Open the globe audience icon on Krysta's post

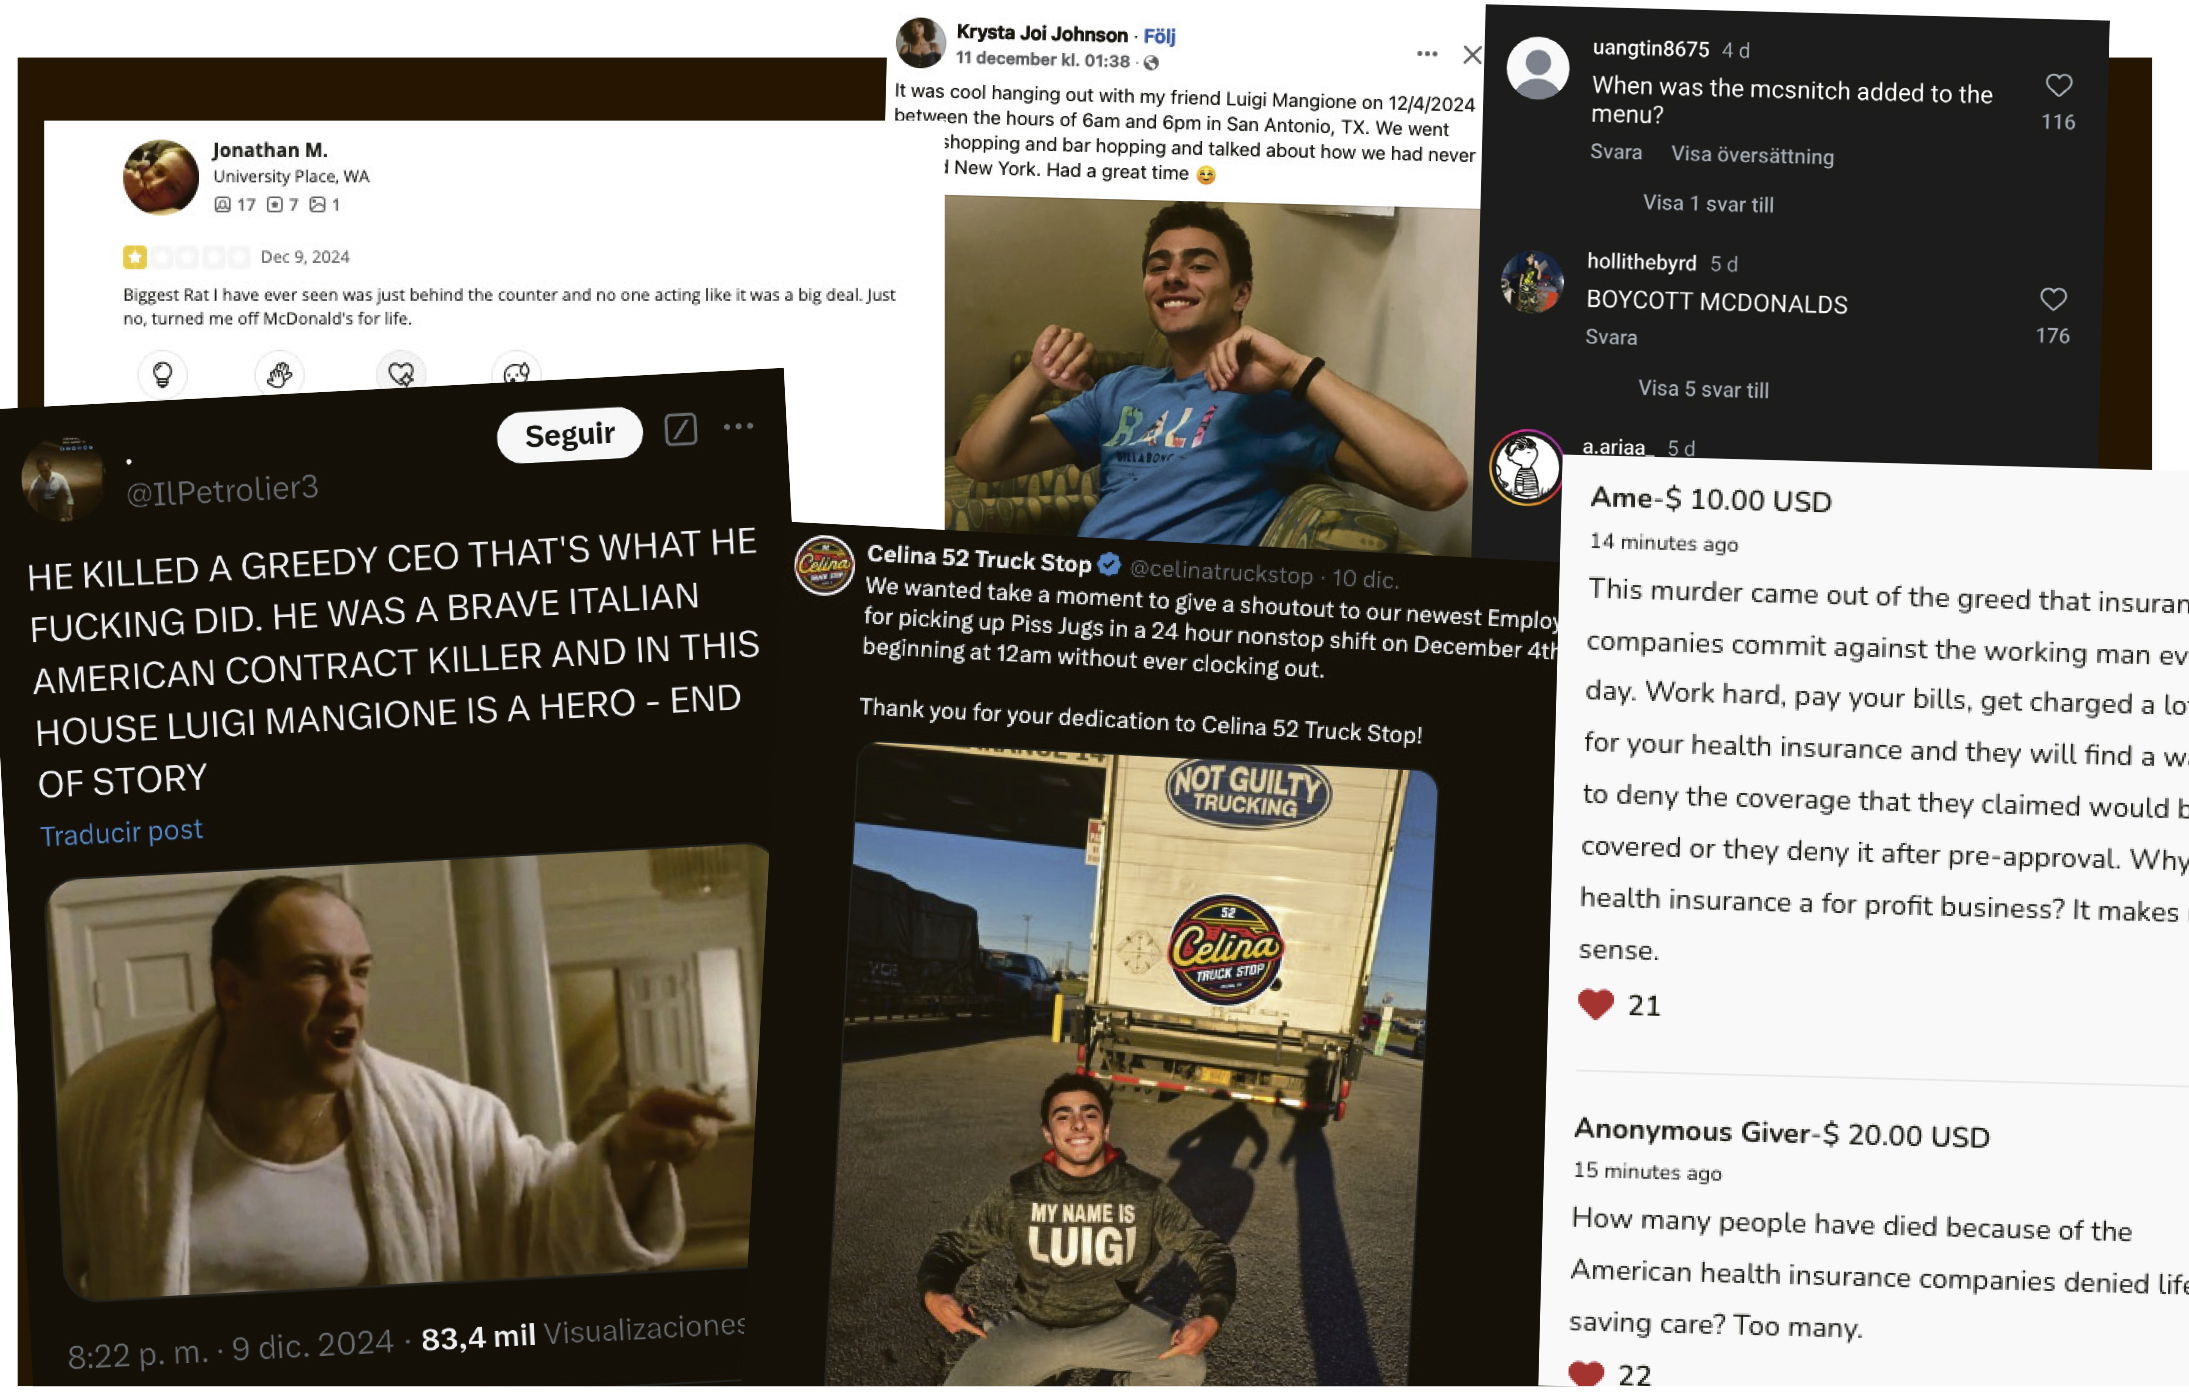[x=1151, y=63]
